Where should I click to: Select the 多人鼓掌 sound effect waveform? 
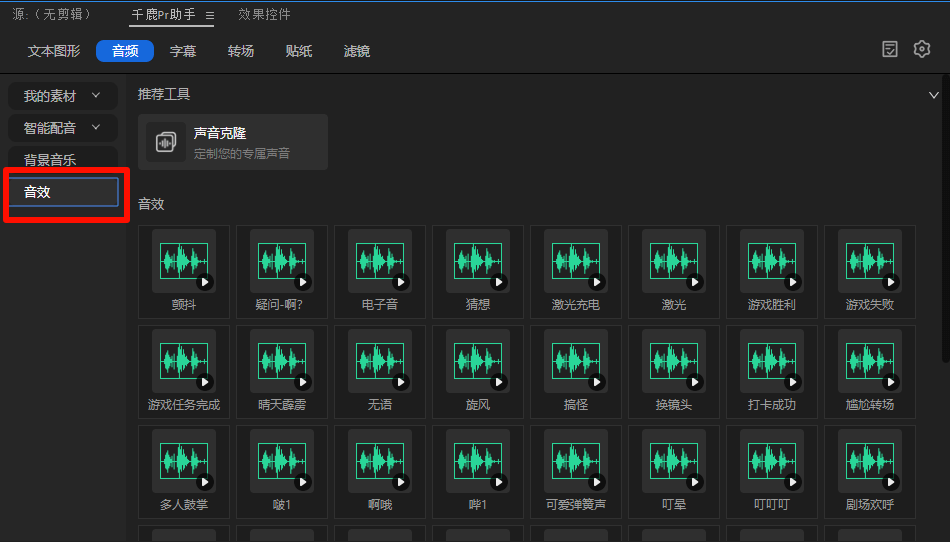point(183,462)
